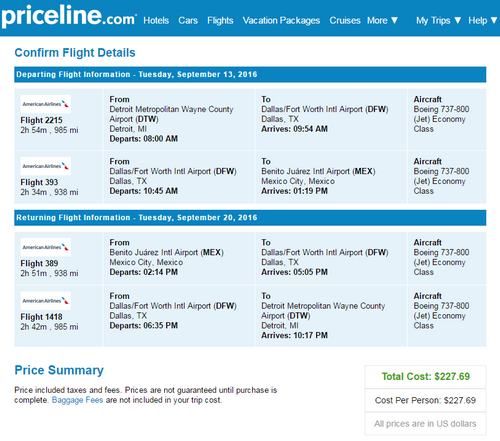Select Flights in the navigation bar
500x441 pixels.
[220, 21]
